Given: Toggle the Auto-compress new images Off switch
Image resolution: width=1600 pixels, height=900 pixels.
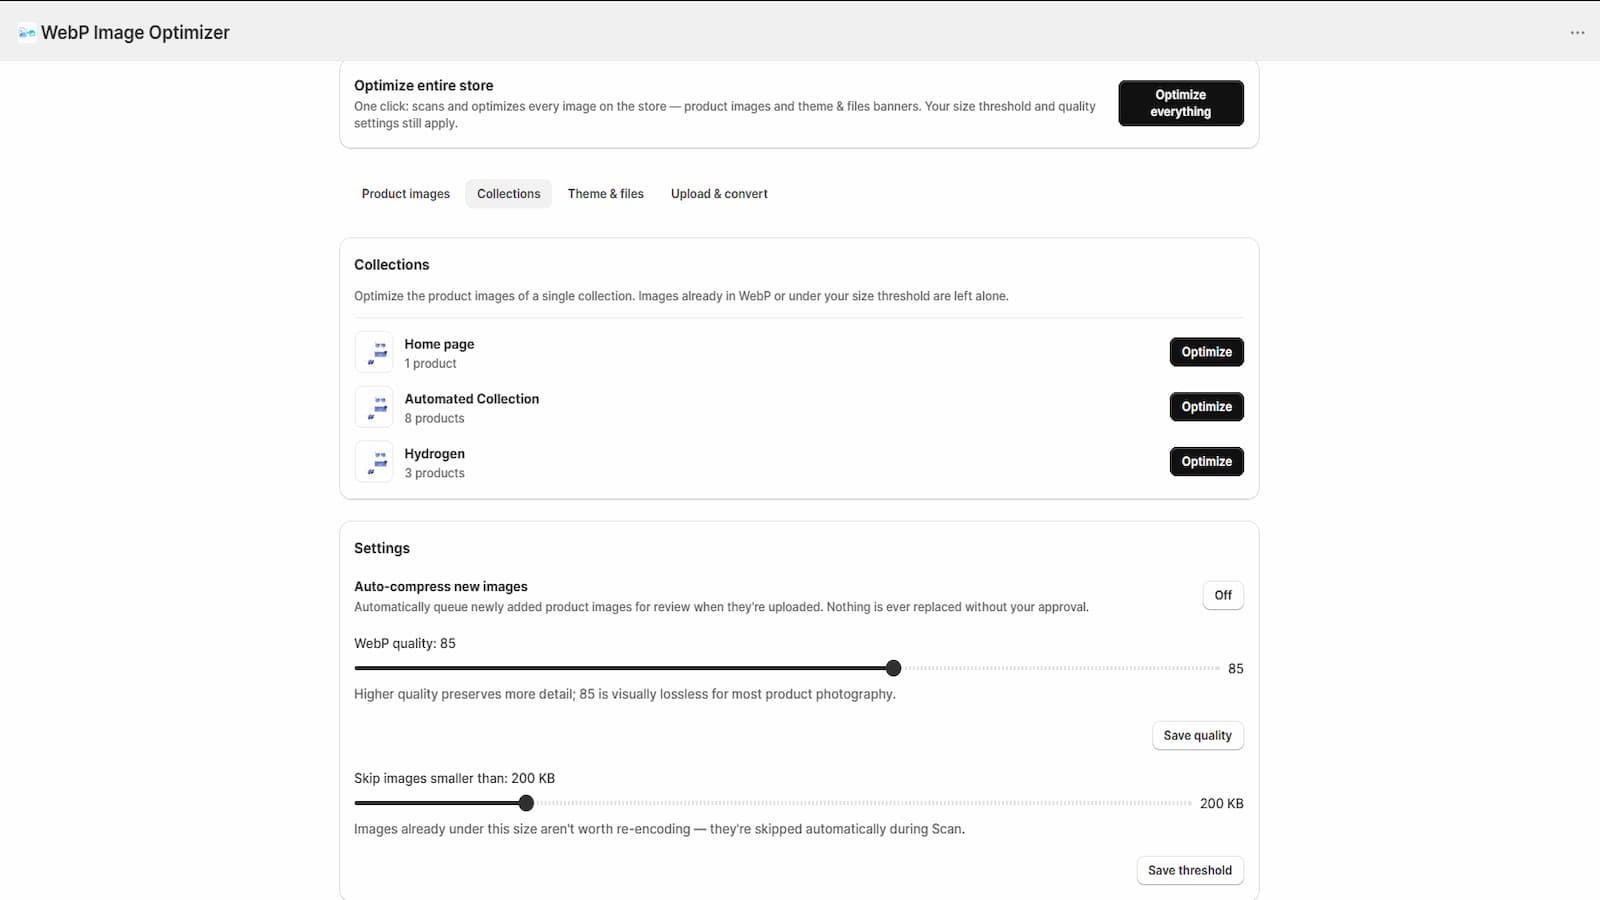Looking at the screenshot, I should click(1223, 595).
